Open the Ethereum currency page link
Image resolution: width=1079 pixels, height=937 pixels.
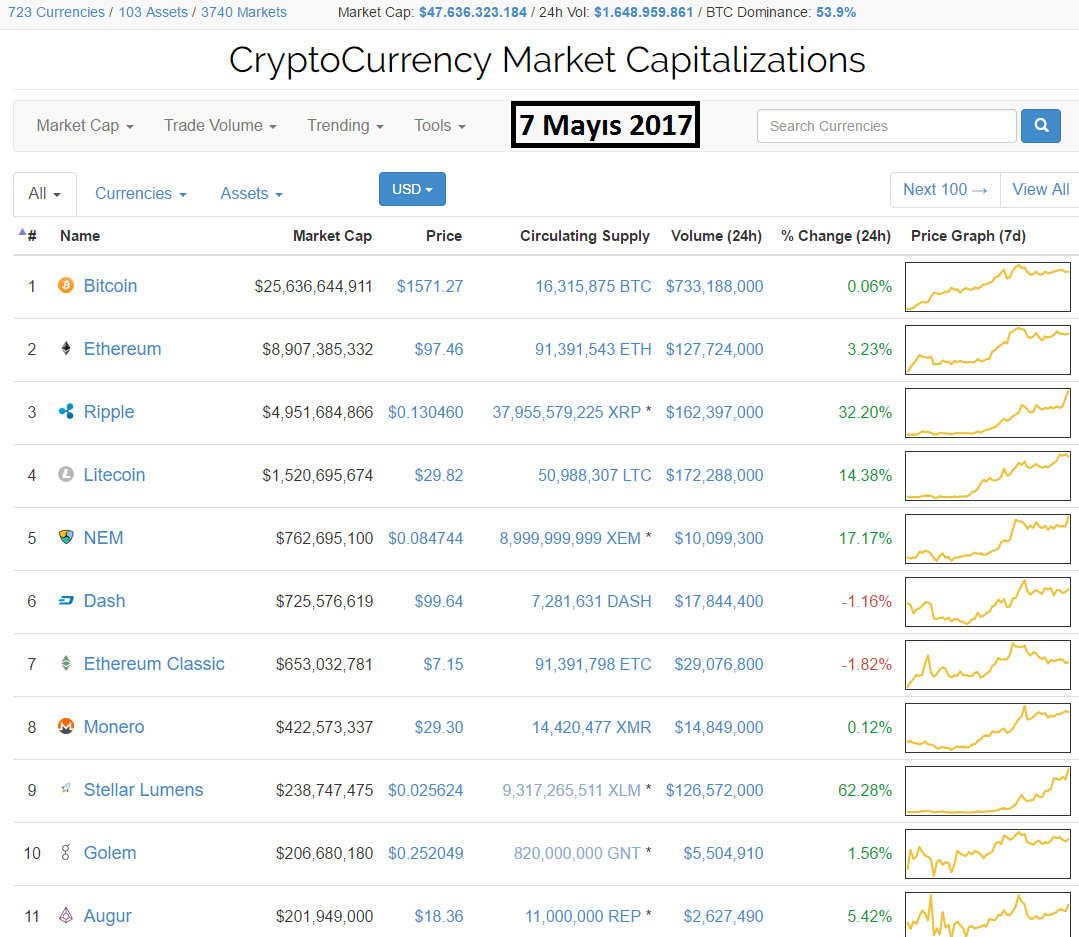click(x=122, y=349)
